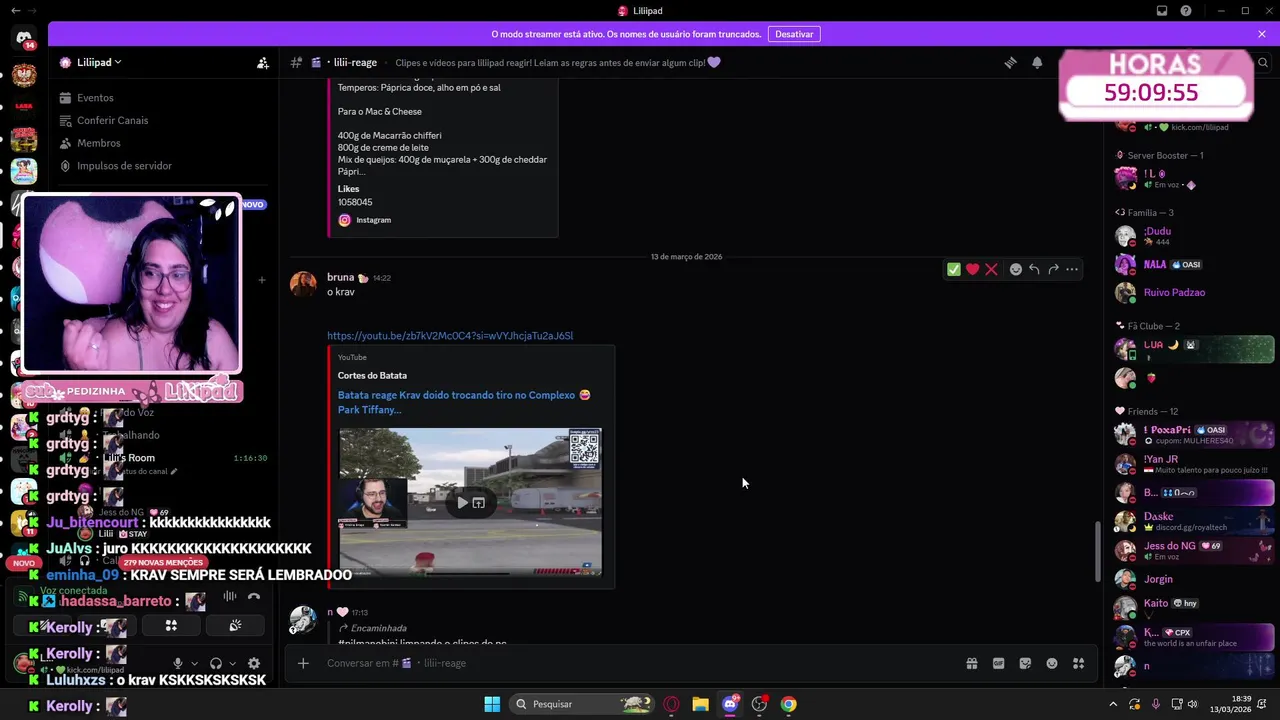Expand Liliipad server name dropdown
The height and width of the screenshot is (720, 1280).
pyautogui.click(x=118, y=62)
